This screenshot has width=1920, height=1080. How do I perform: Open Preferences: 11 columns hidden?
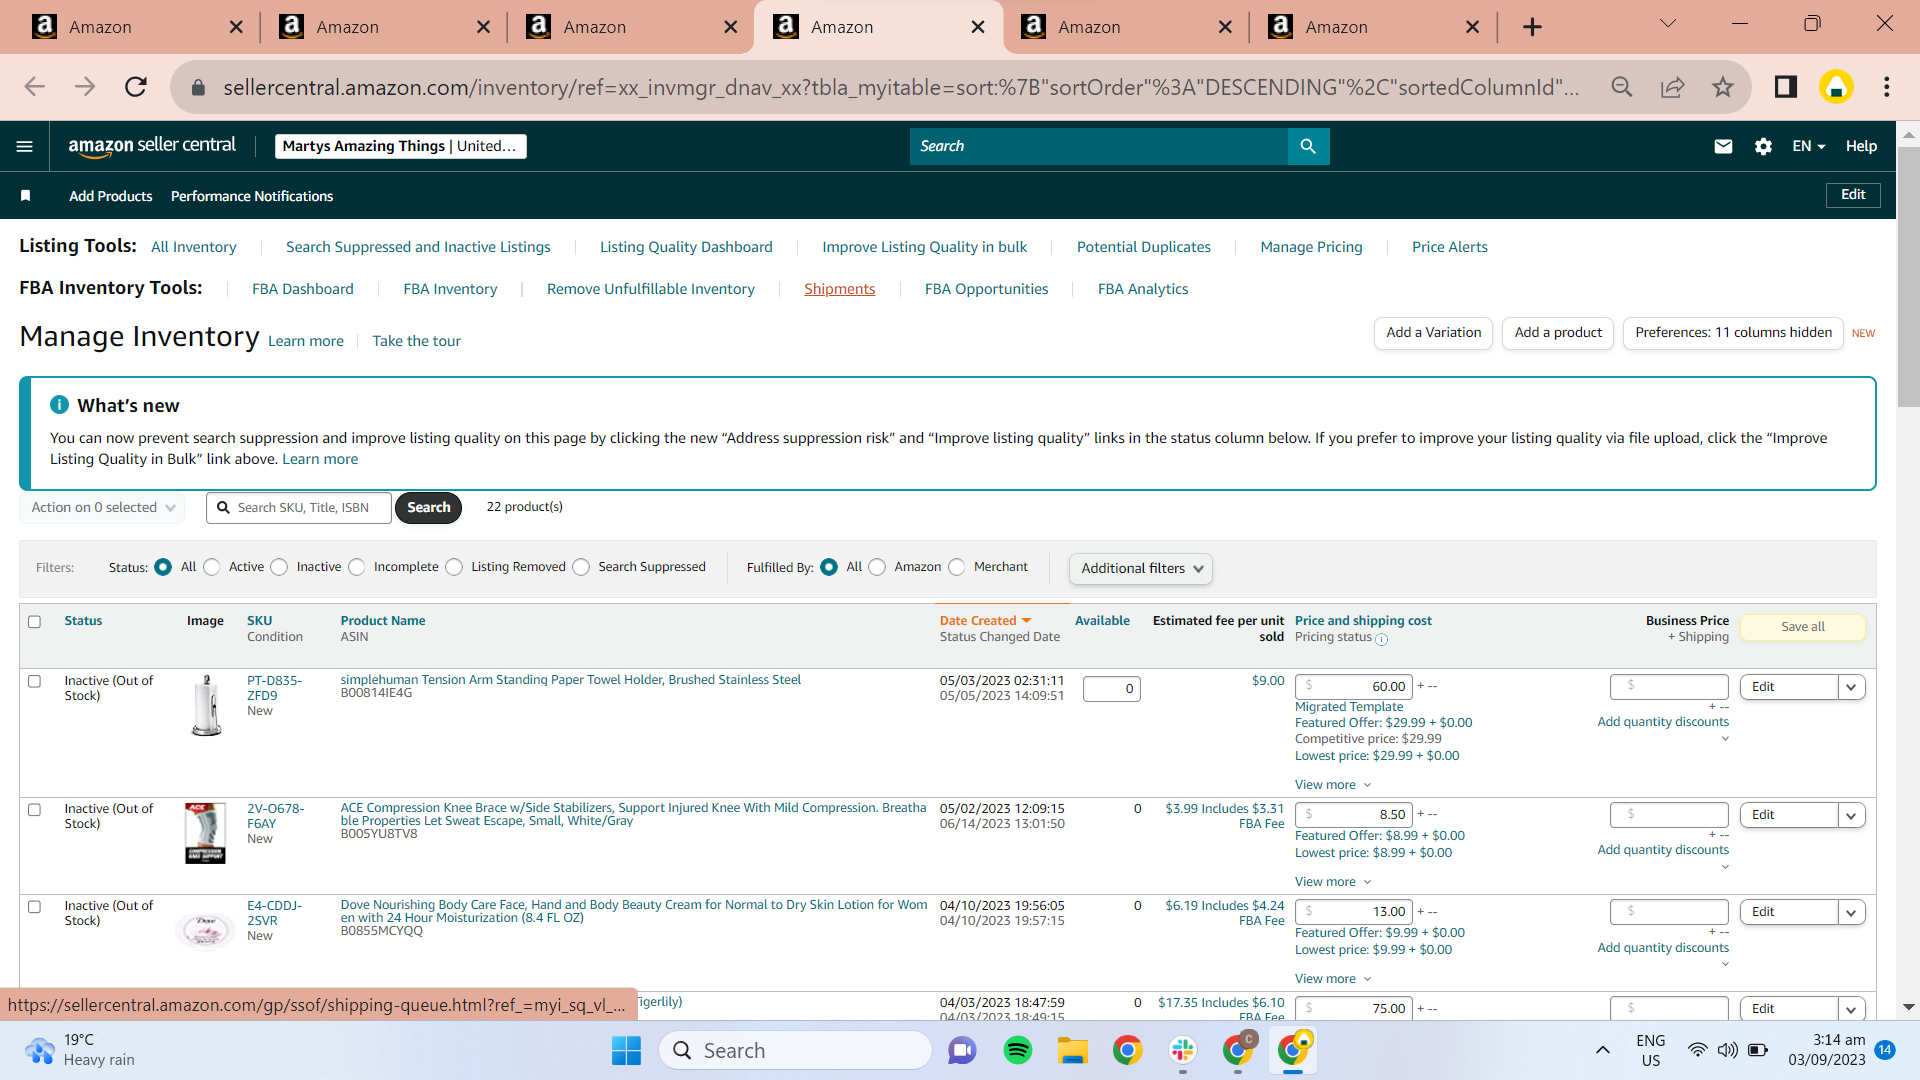pos(1733,333)
